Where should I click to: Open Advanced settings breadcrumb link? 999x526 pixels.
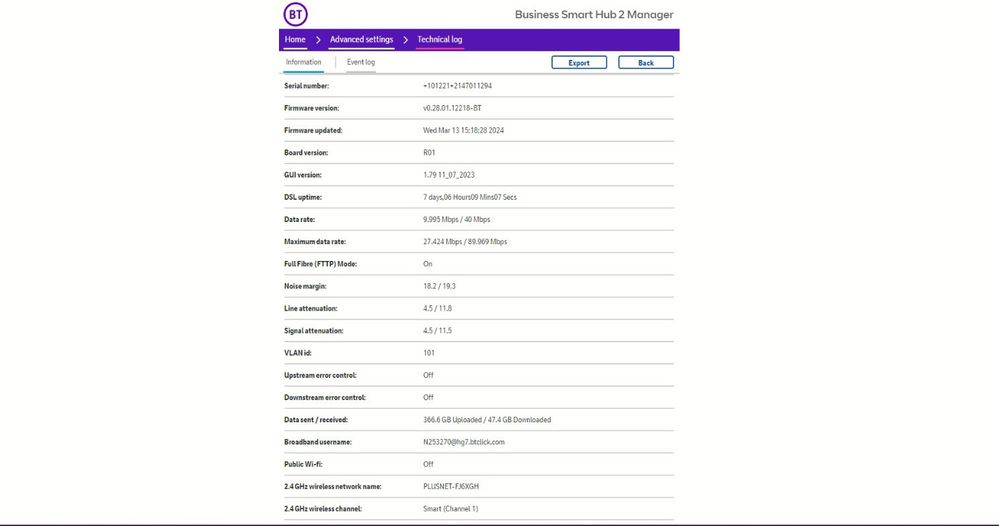(x=361, y=40)
